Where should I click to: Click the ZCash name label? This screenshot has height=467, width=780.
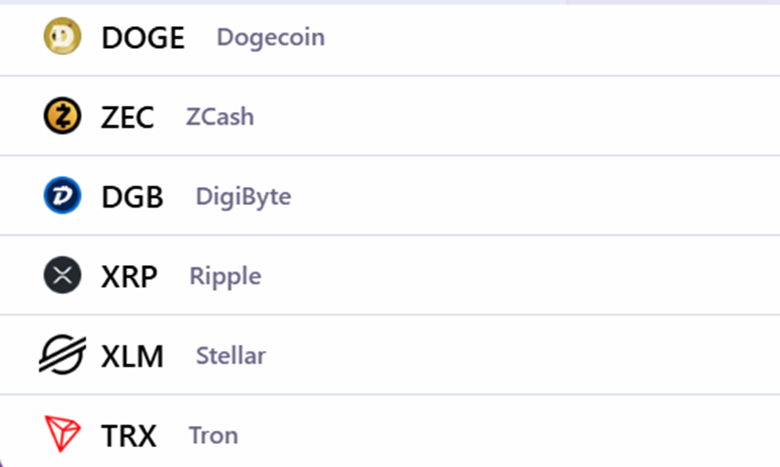pos(220,117)
